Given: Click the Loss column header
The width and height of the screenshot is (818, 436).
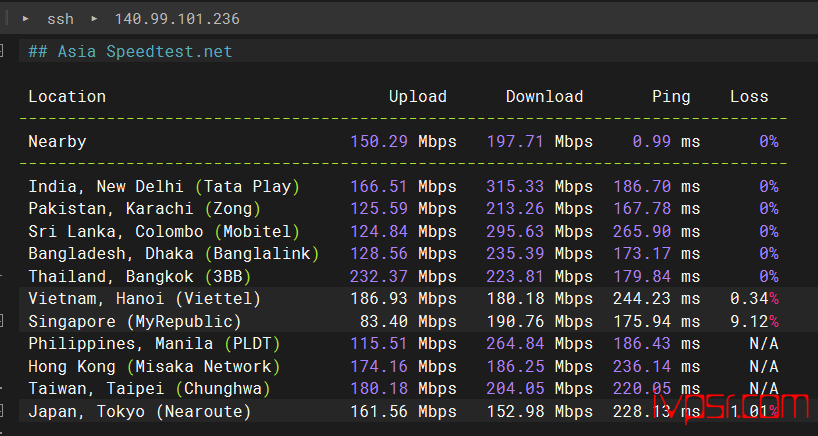Looking at the screenshot, I should click(x=749, y=97).
